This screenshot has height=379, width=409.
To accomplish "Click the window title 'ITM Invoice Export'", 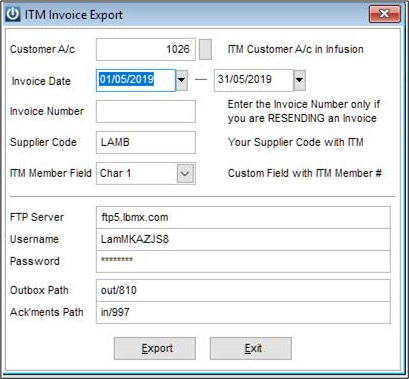I will 74,15.
